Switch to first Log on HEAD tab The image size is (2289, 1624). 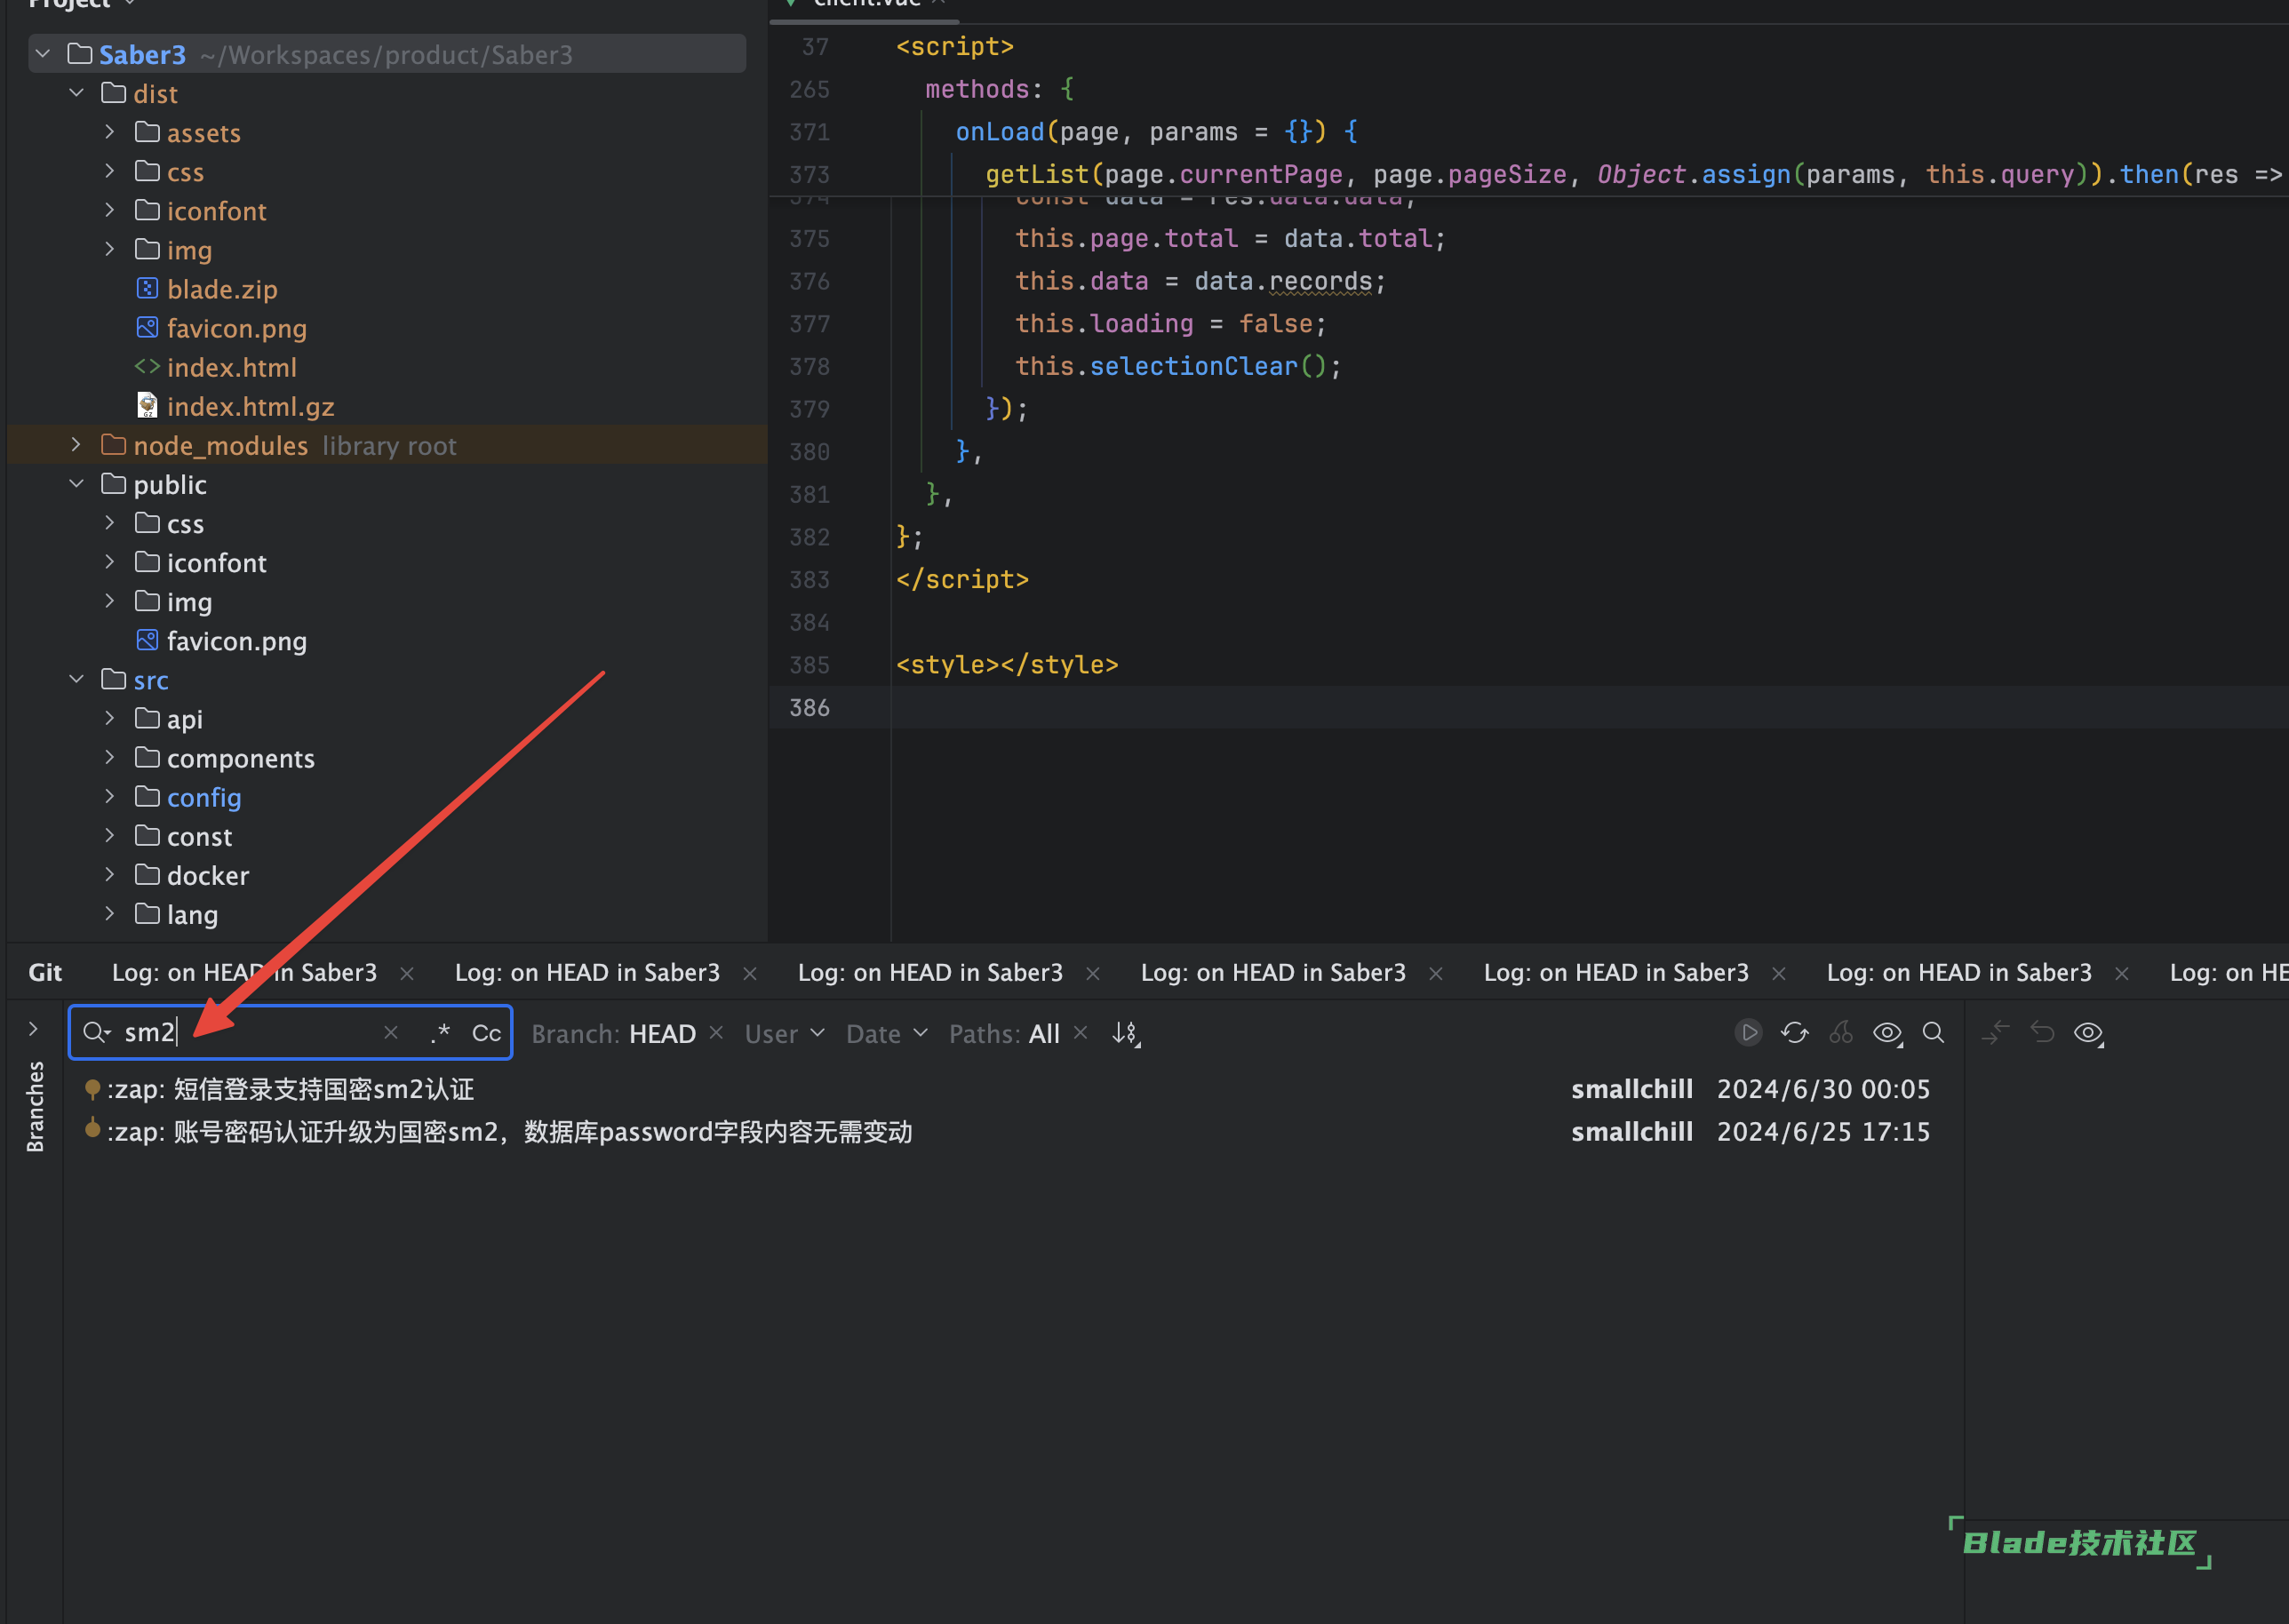tap(244, 972)
